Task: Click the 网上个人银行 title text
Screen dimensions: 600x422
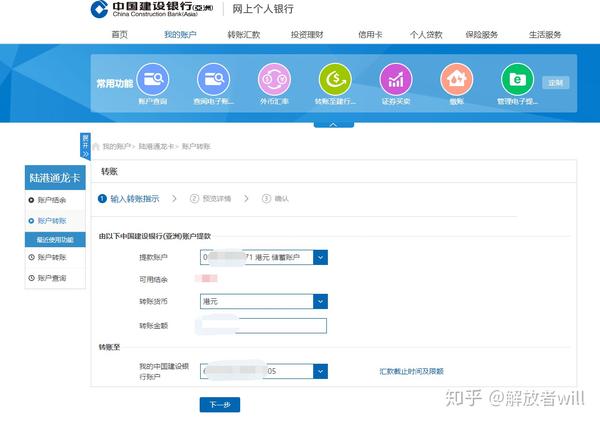Action: tap(263, 9)
